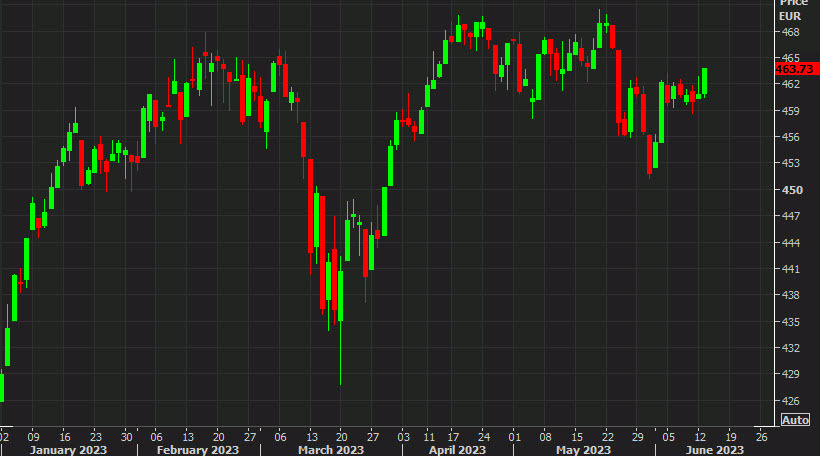Select the bold 450 price axis label
820x456 pixels.
792,190
